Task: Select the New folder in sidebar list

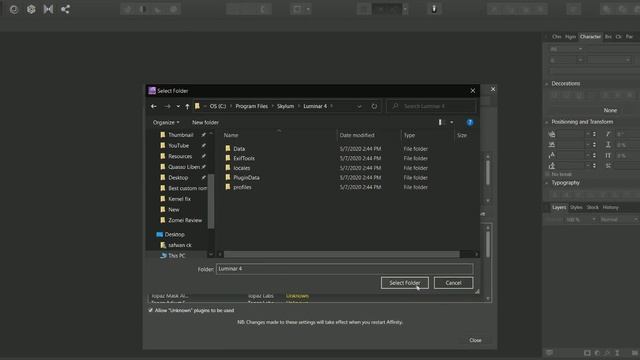Action: coord(173,209)
